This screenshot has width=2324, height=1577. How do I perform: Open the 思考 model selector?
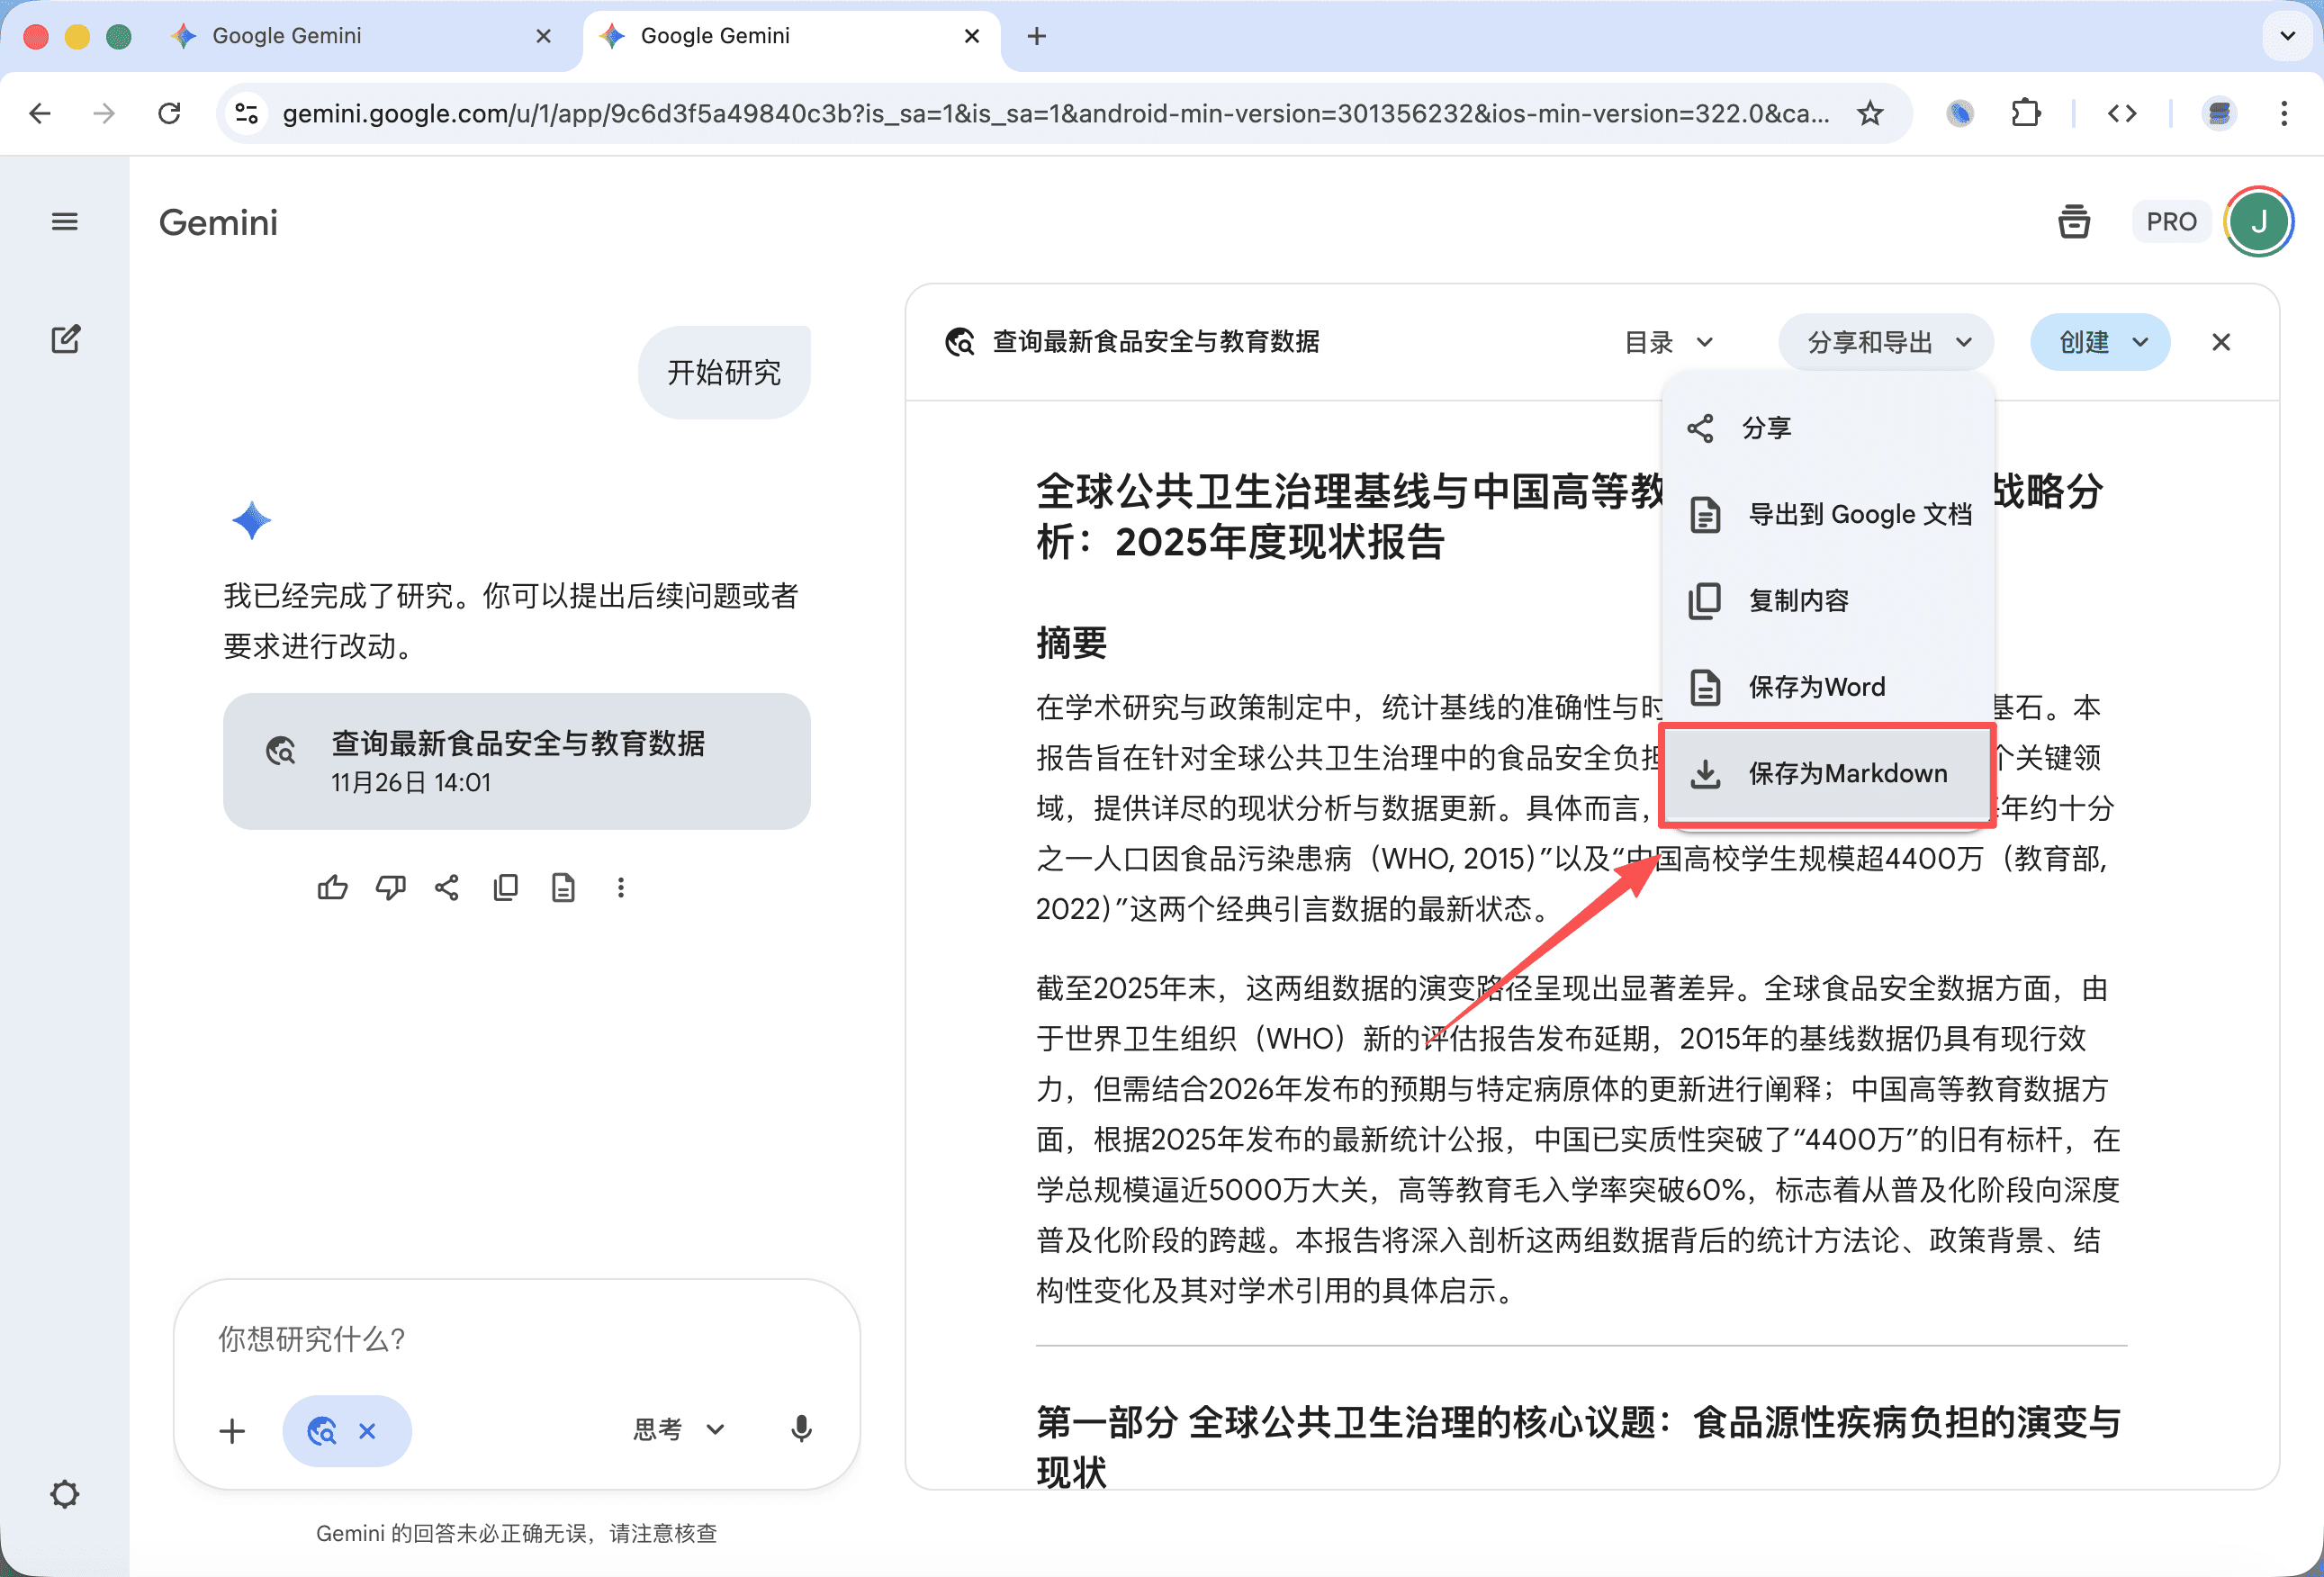(678, 1429)
